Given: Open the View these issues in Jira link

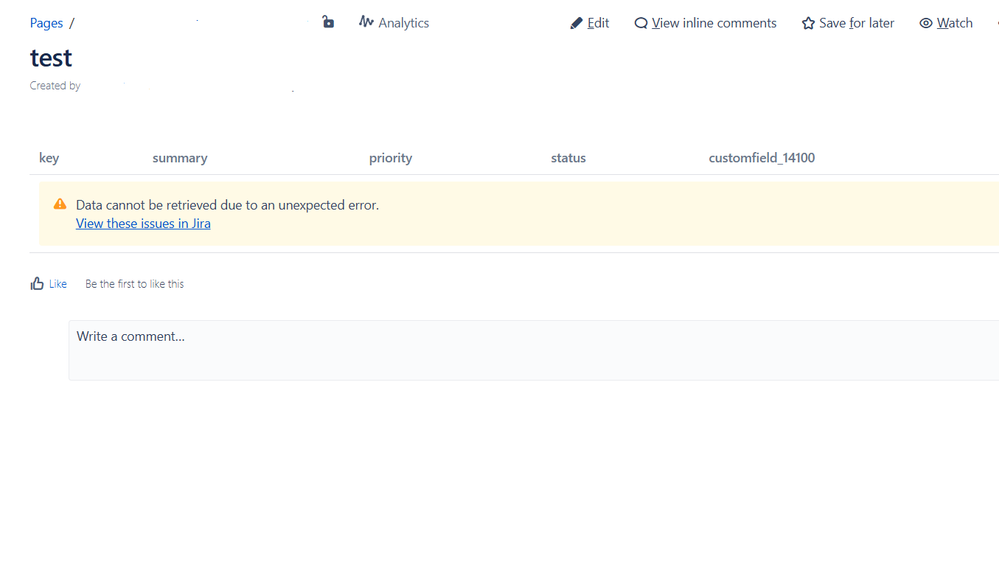Looking at the screenshot, I should click(x=143, y=223).
